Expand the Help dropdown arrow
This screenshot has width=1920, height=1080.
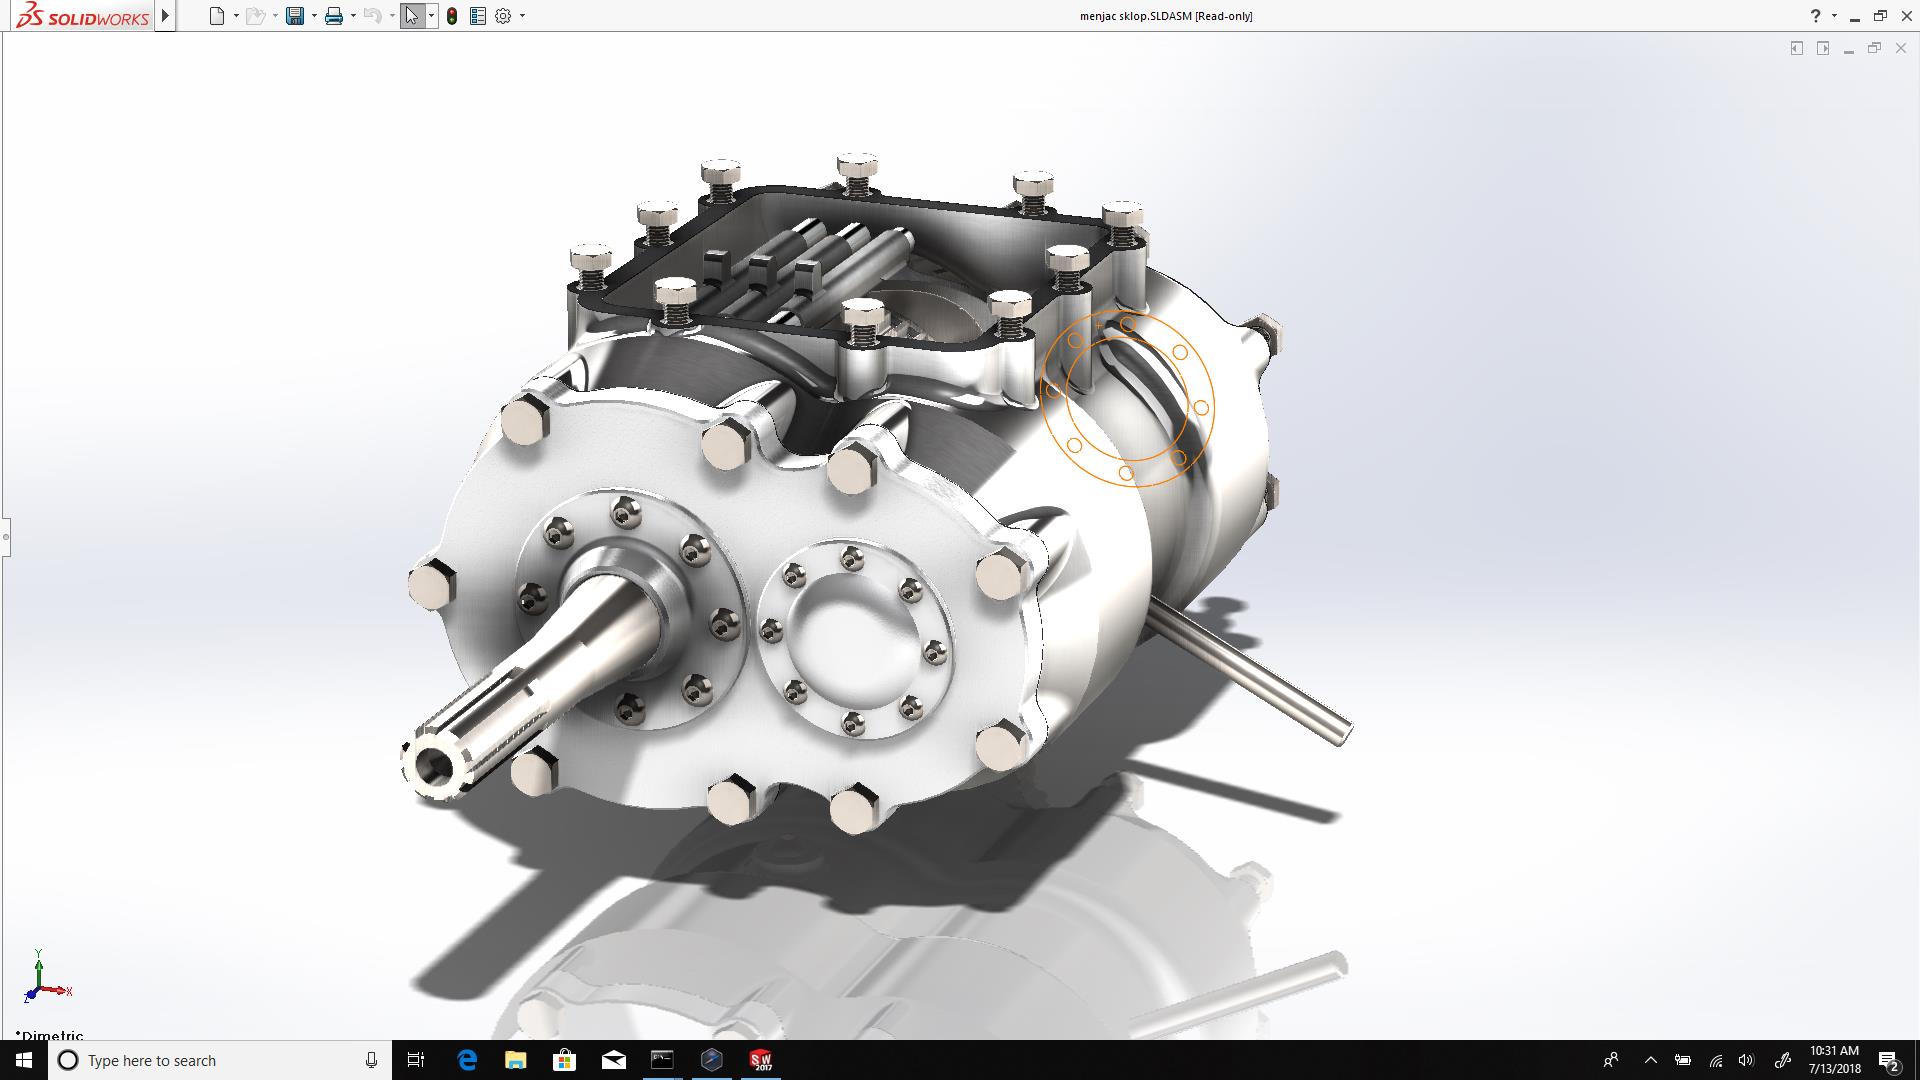(1834, 16)
